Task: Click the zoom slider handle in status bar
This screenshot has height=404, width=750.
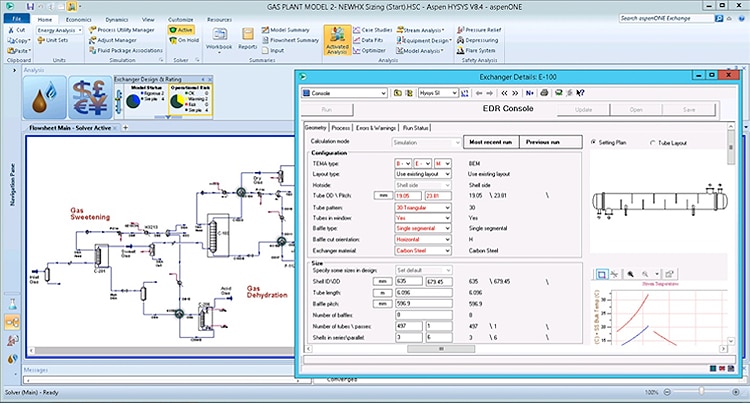Action: coord(701,392)
